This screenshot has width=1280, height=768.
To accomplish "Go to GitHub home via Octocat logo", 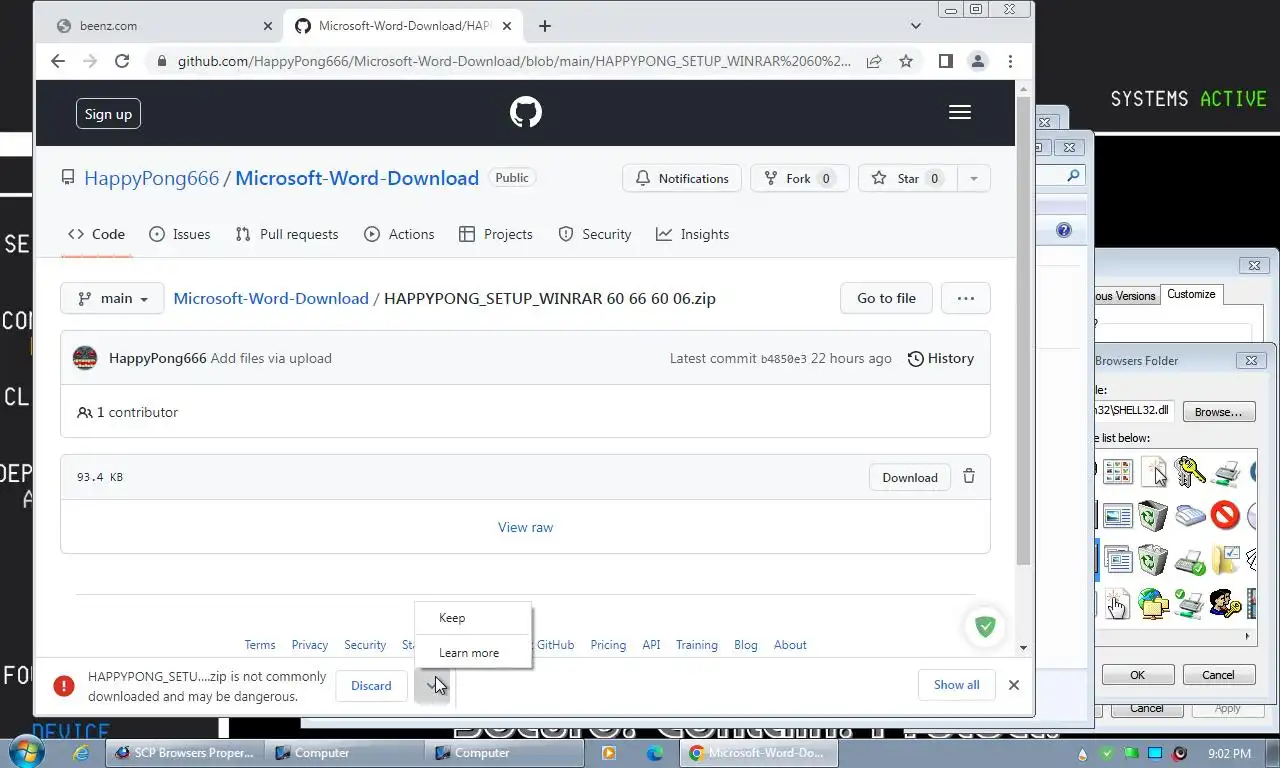I will coord(526,112).
